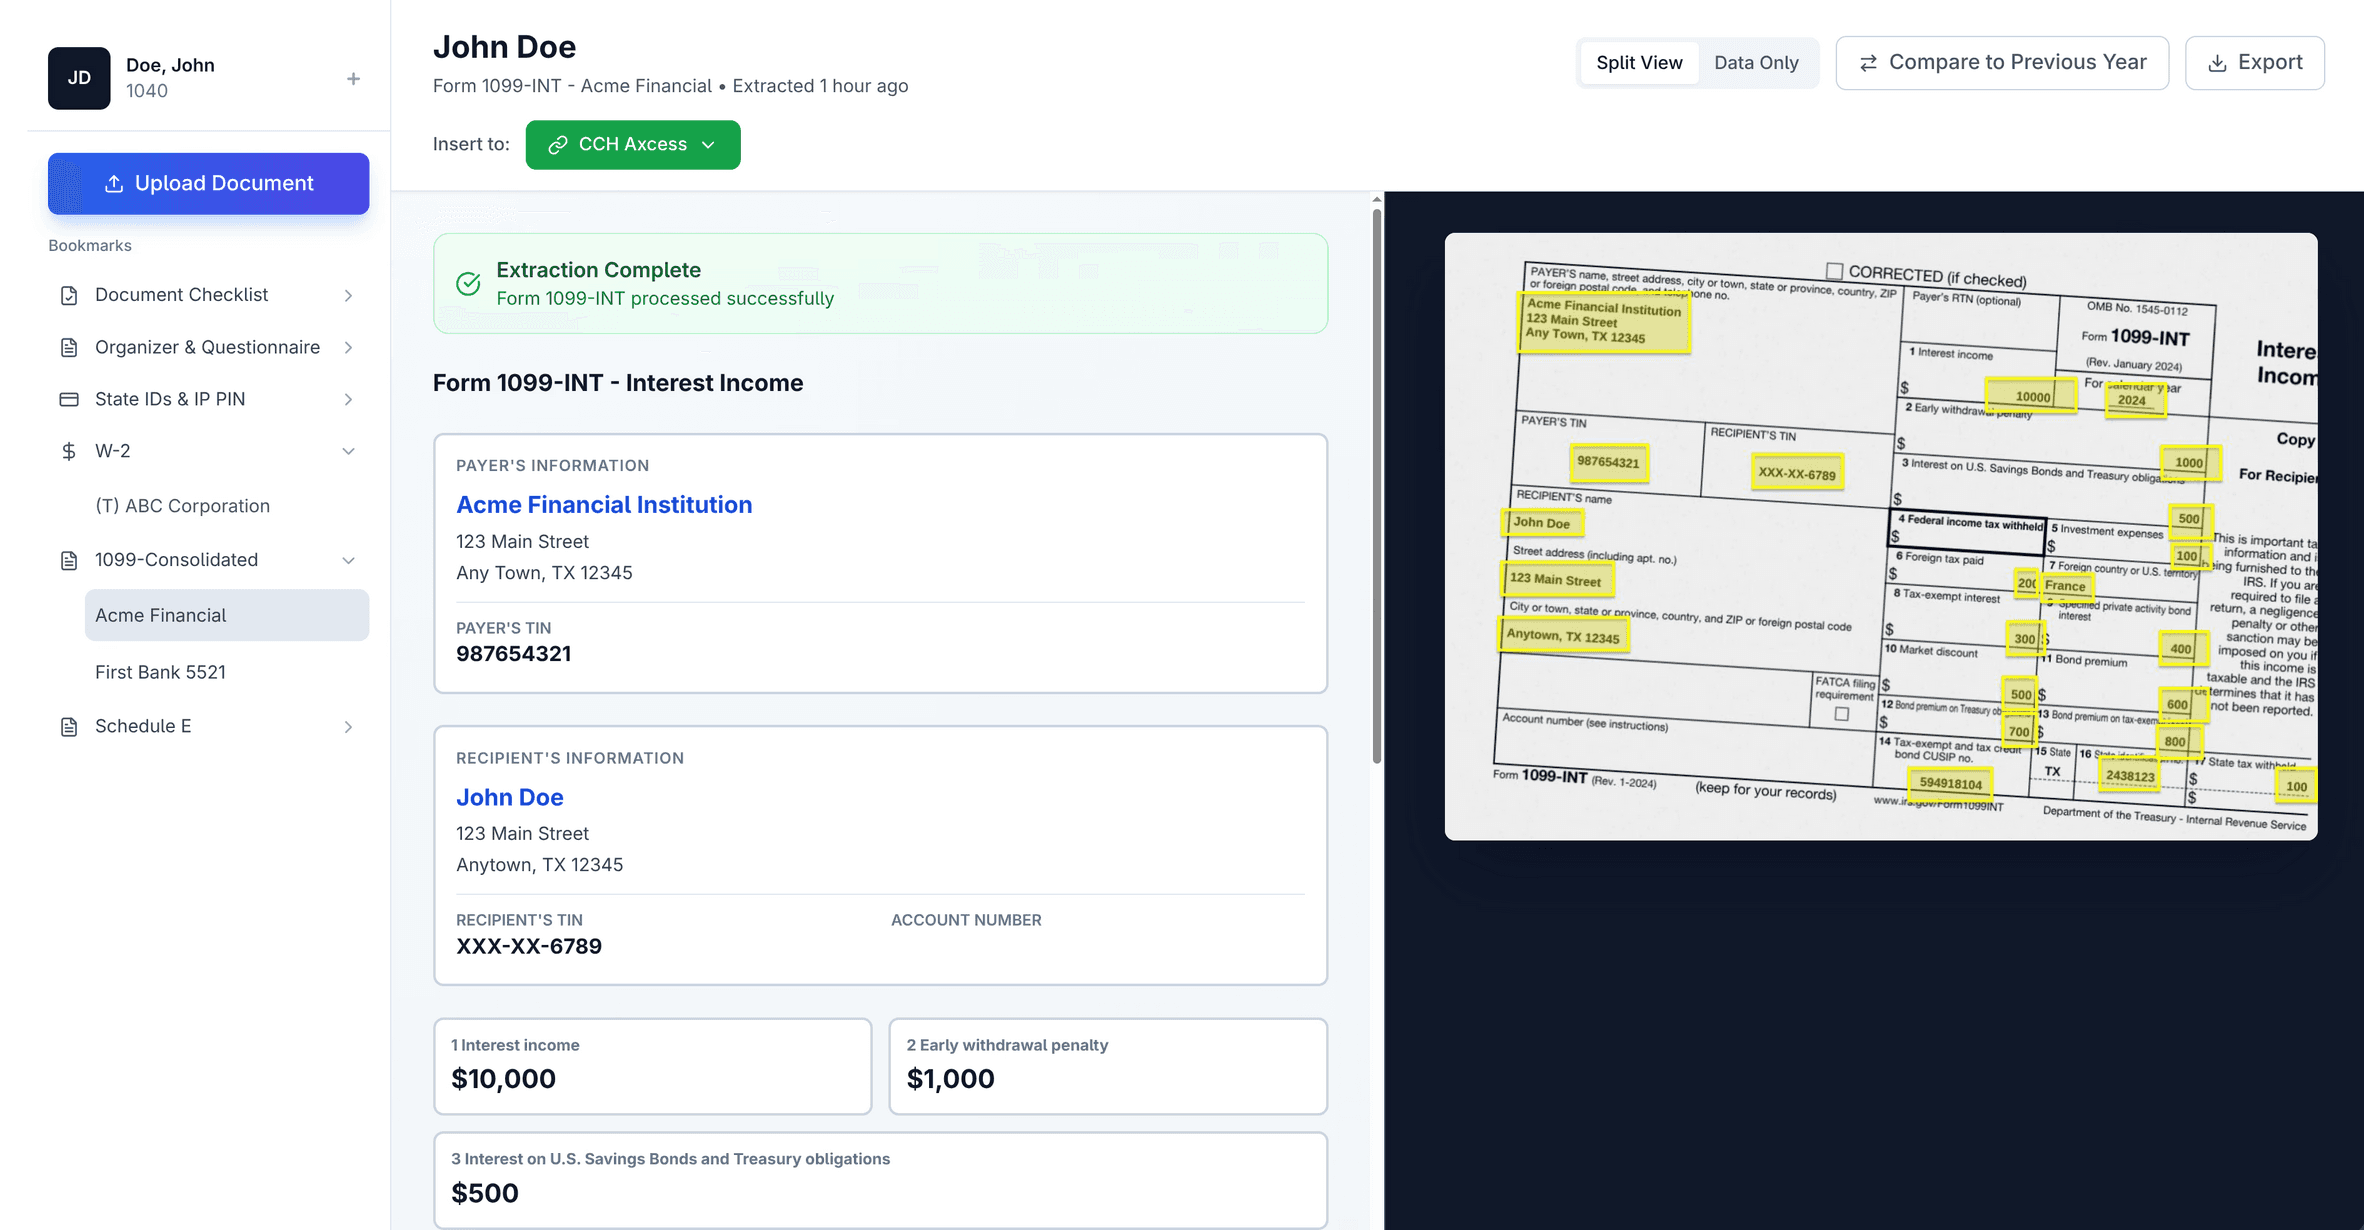The image size is (2364, 1230).
Task: Click the State IDs & IP PIN card icon
Action: pyautogui.click(x=67, y=398)
